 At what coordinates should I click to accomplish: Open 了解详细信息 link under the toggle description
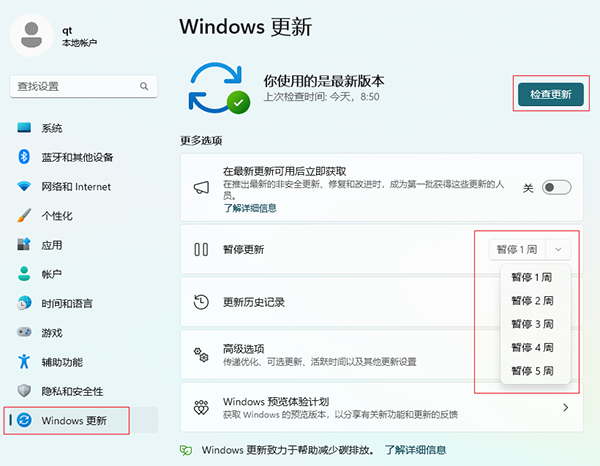[250, 208]
